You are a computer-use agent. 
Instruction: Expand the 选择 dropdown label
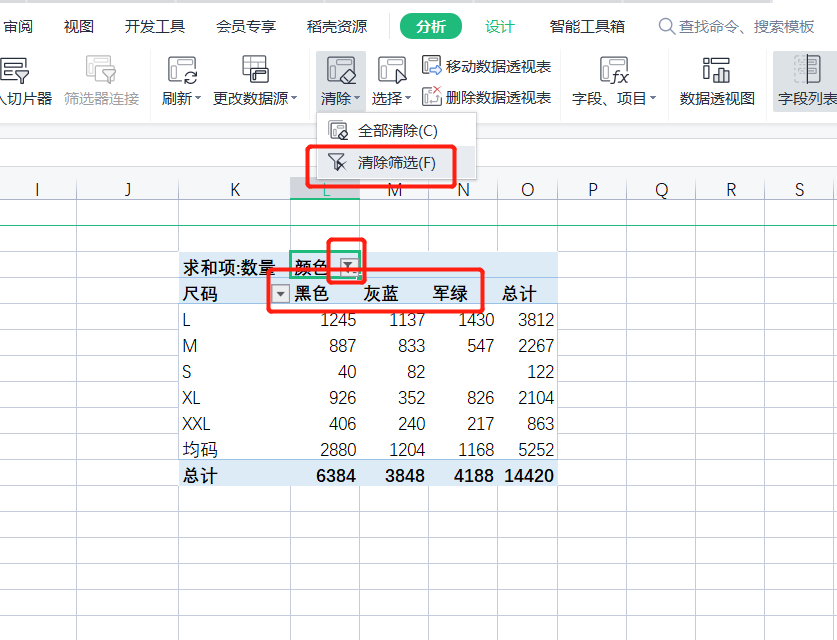tap(391, 98)
